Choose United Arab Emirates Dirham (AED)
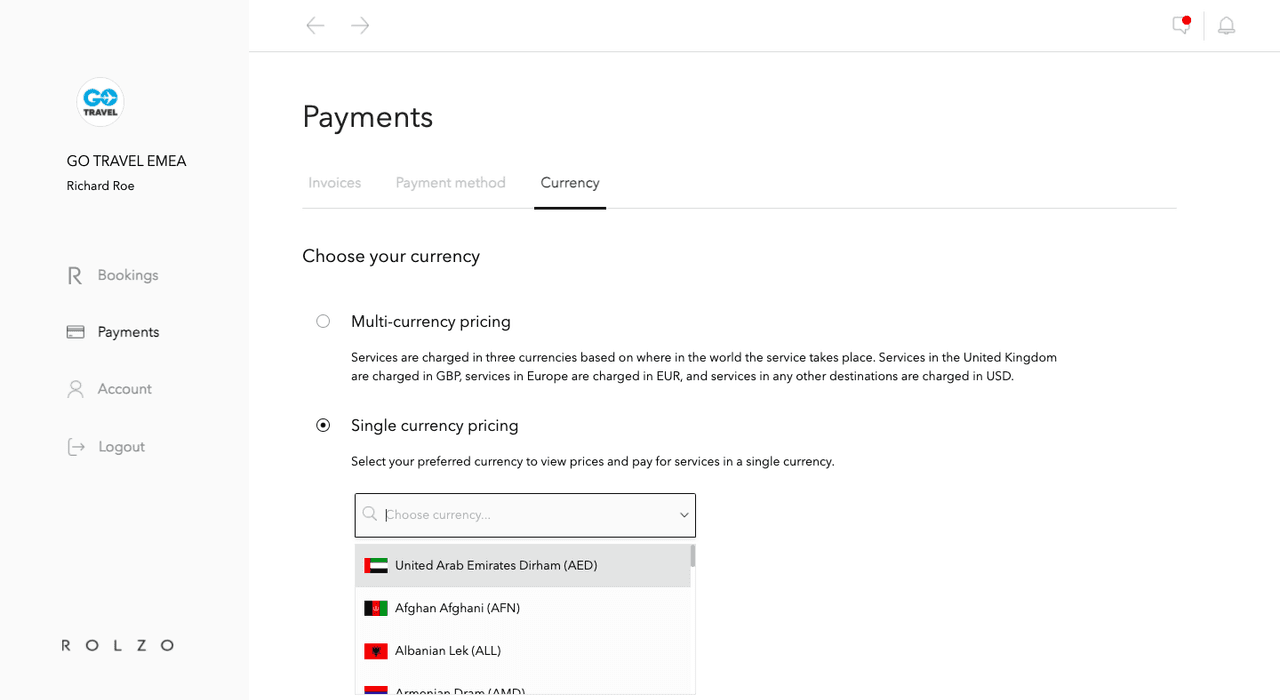 (496, 565)
